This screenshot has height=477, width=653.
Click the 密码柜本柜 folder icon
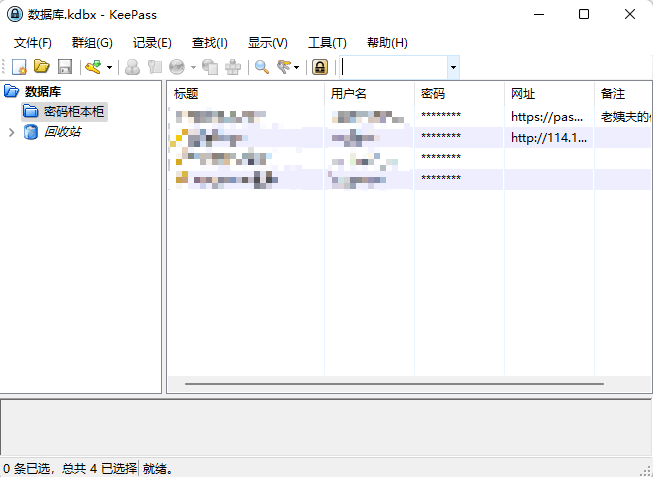coord(30,111)
